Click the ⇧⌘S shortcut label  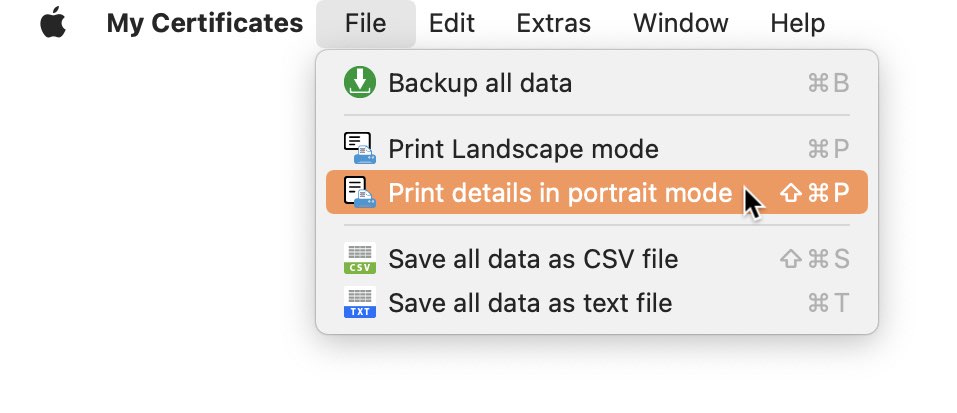[815, 259]
